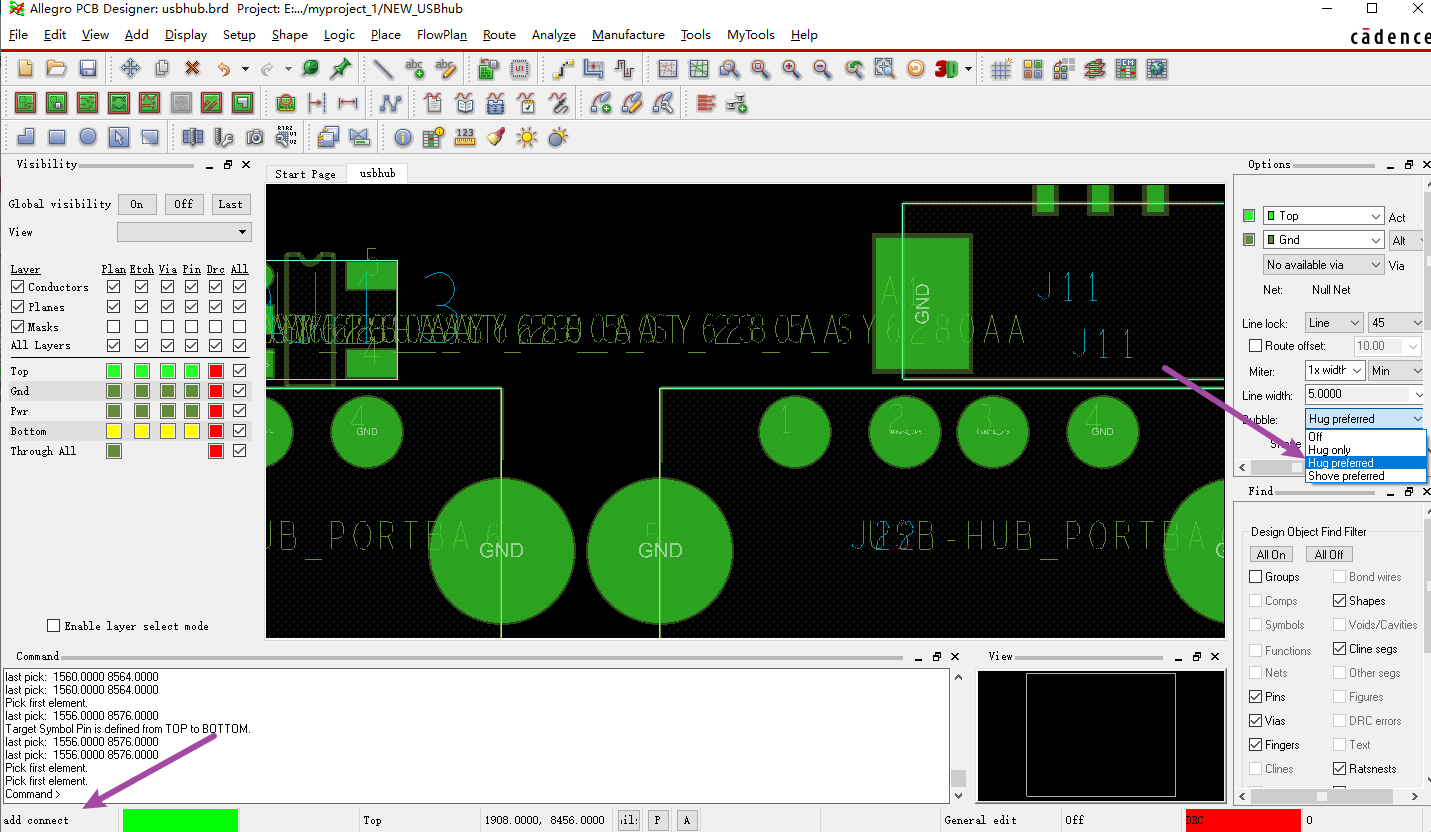
Task: Activate the Add Connect routing tool
Action: click(563, 69)
